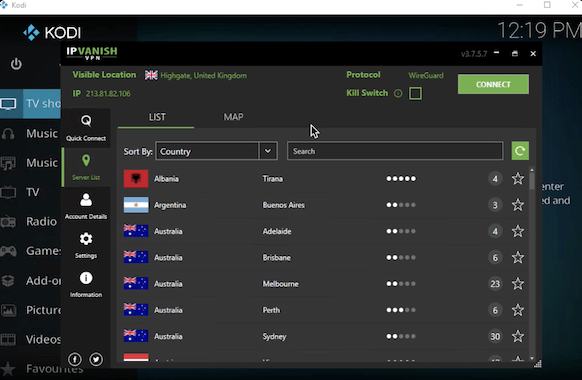
Task: Click the Albania server load dots
Action: 401,179
